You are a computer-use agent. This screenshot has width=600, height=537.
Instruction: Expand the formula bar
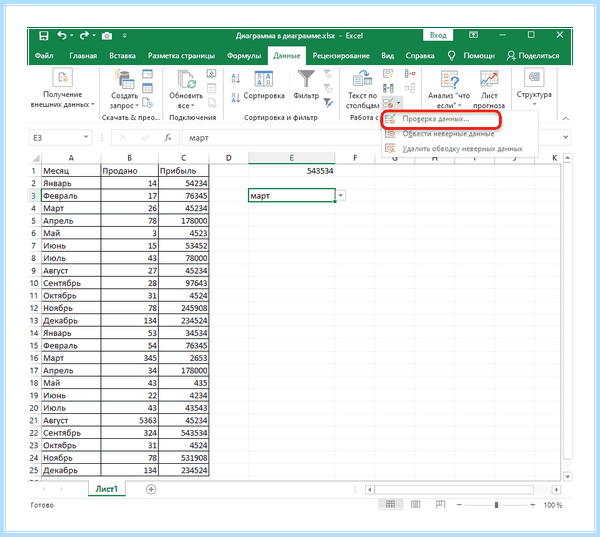[566, 137]
